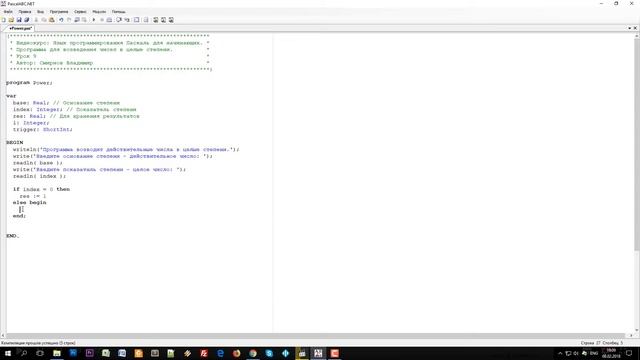Create a new file with toolbar icon

(4, 20)
